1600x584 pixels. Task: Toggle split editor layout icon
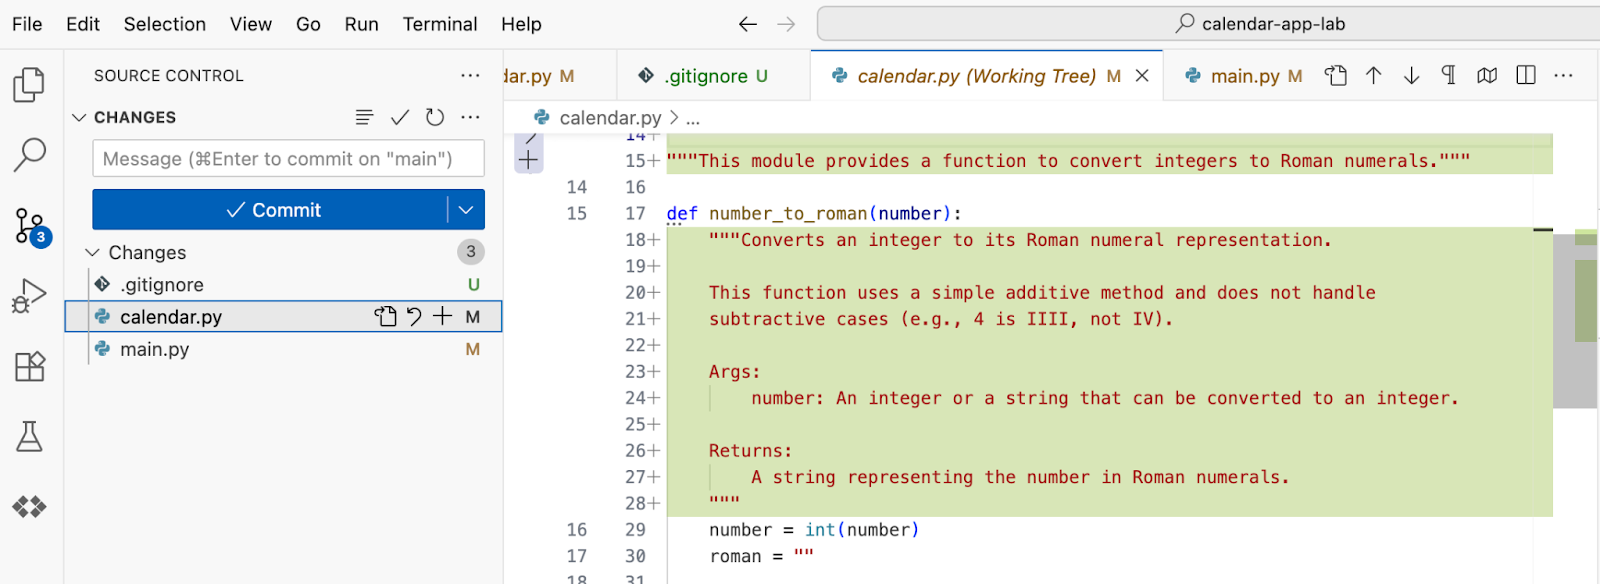click(x=1525, y=76)
